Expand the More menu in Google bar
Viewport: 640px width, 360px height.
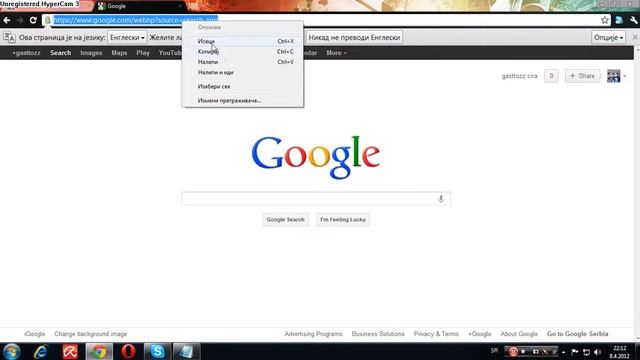pyautogui.click(x=336, y=53)
